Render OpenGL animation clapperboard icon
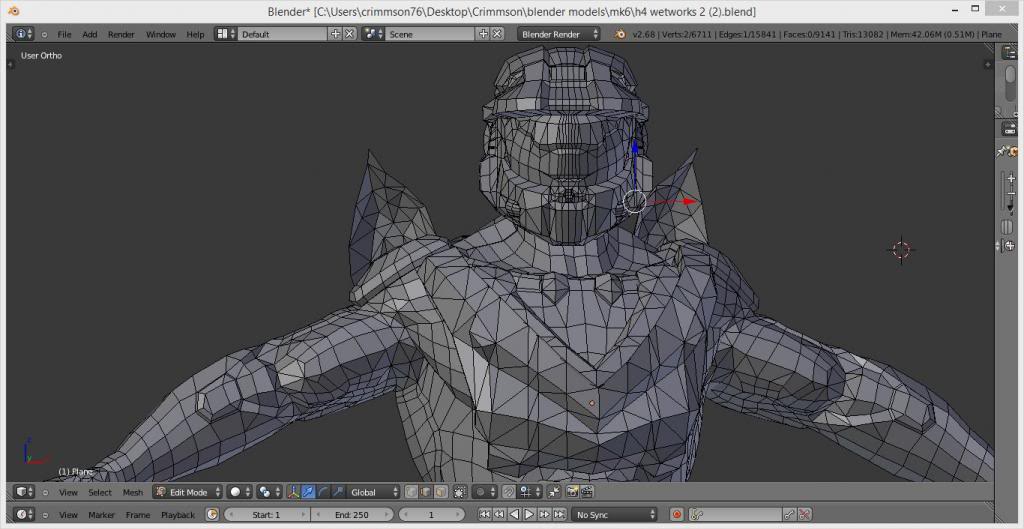 pos(587,492)
